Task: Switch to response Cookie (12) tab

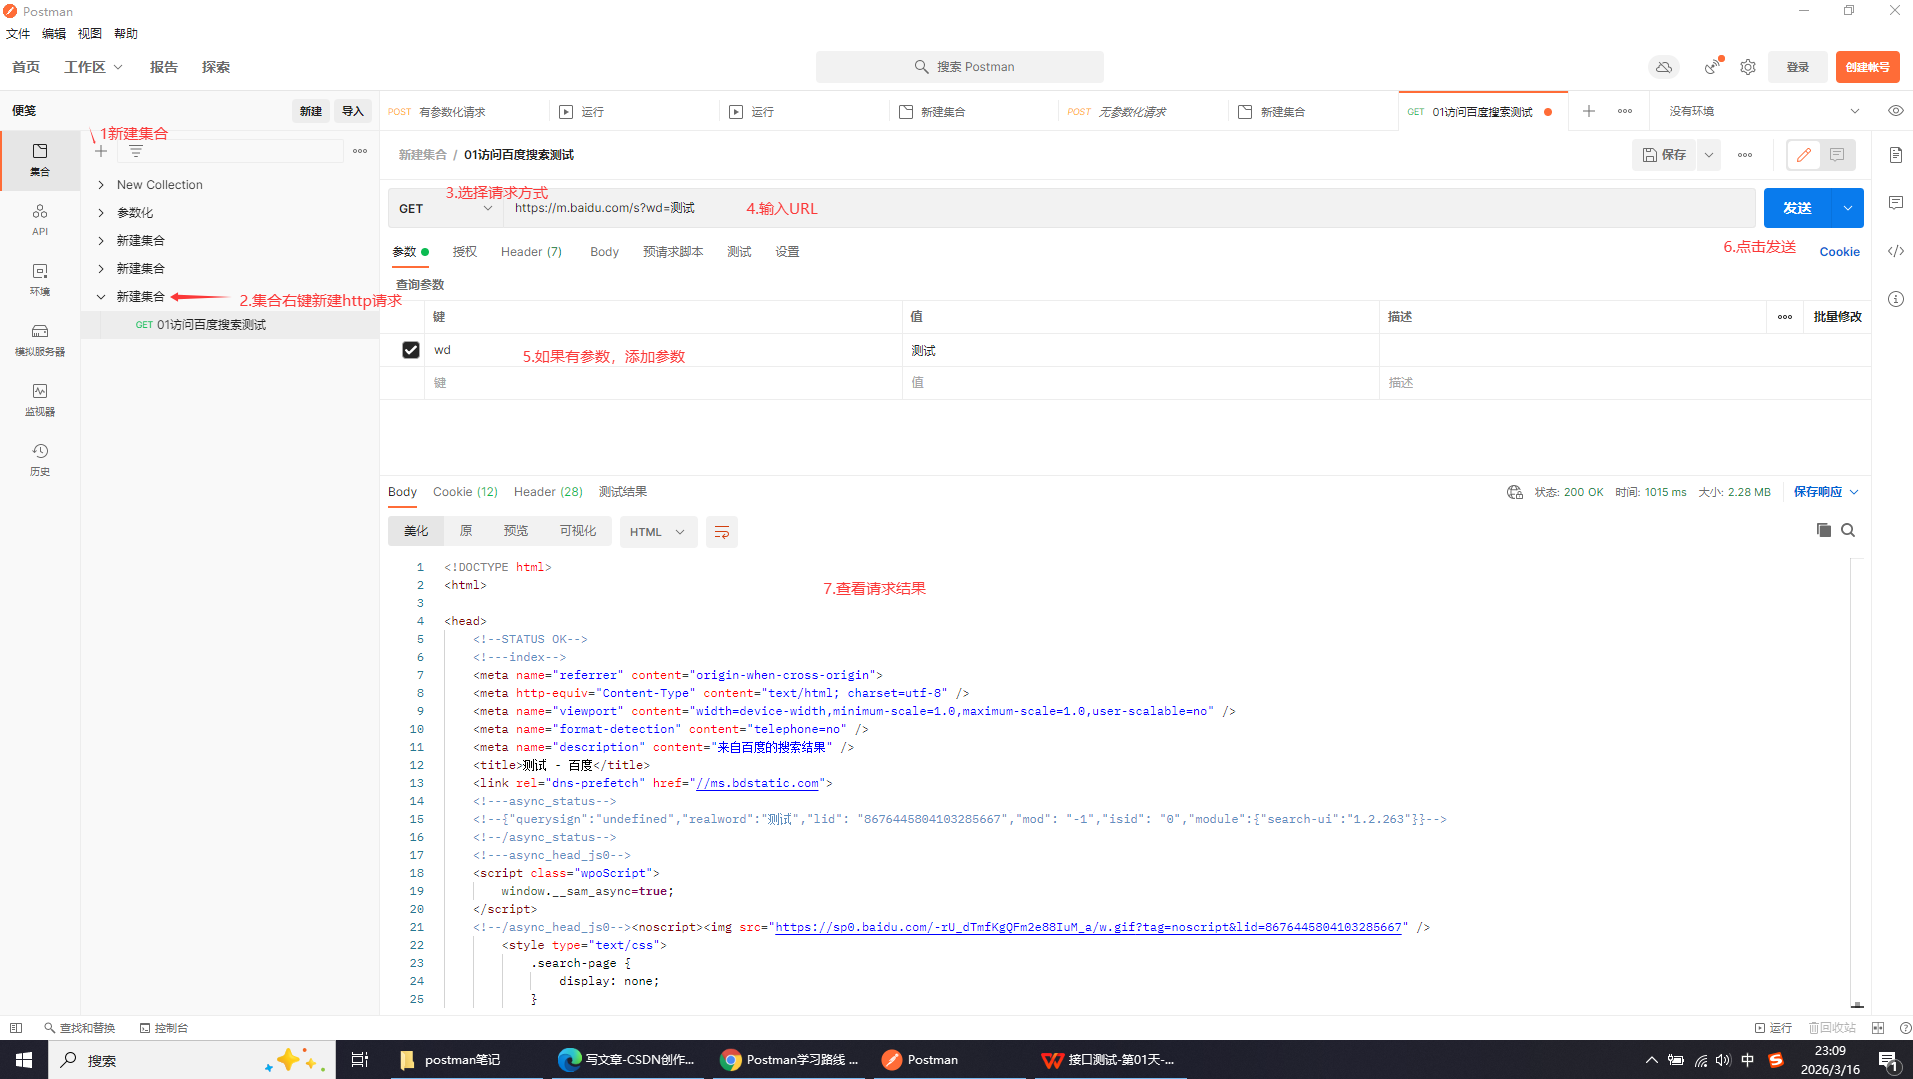Action: click(x=465, y=492)
